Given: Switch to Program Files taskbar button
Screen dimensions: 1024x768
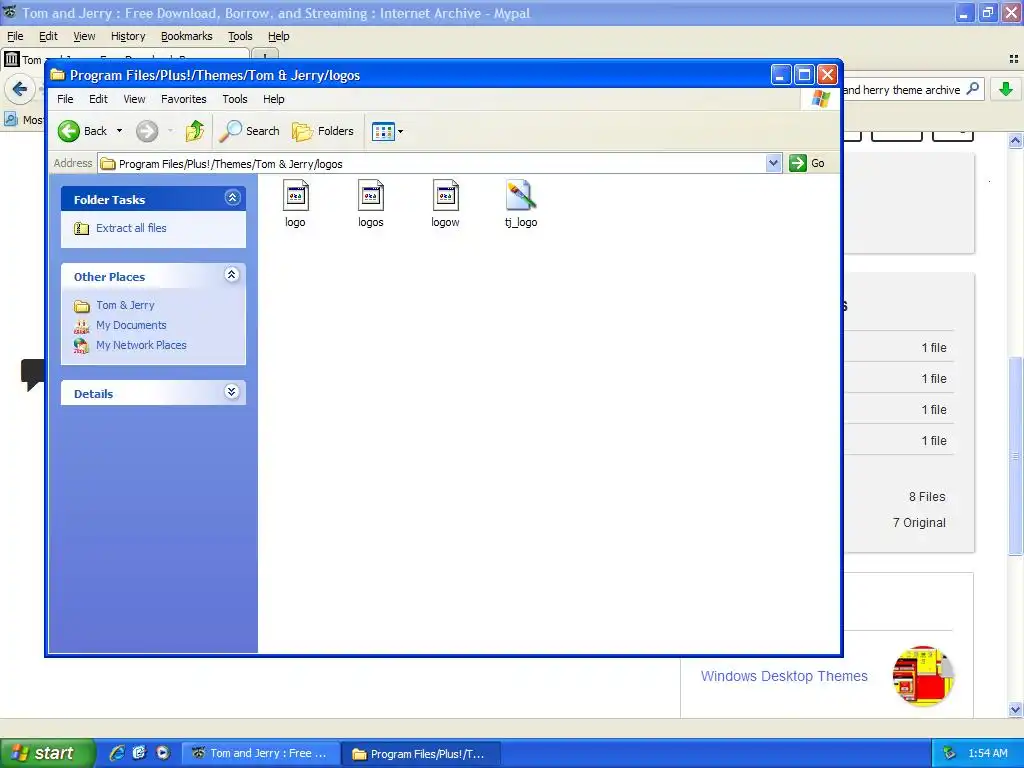Looking at the screenshot, I should [x=421, y=754].
